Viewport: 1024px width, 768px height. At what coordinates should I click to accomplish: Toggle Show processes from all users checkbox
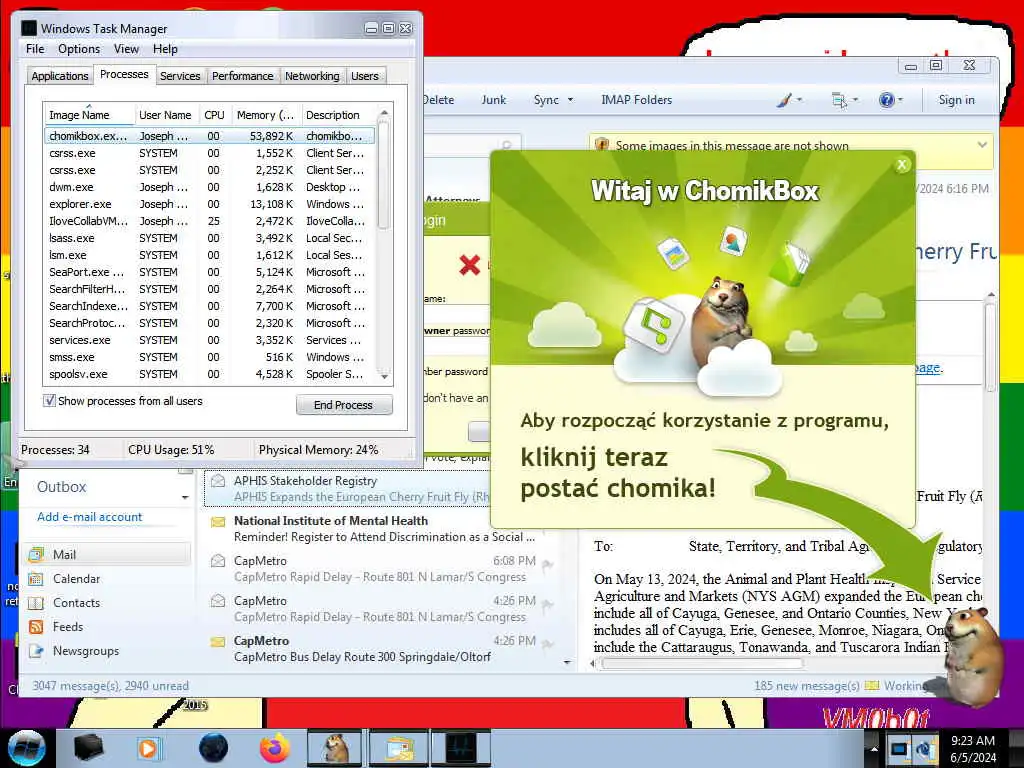pos(49,401)
